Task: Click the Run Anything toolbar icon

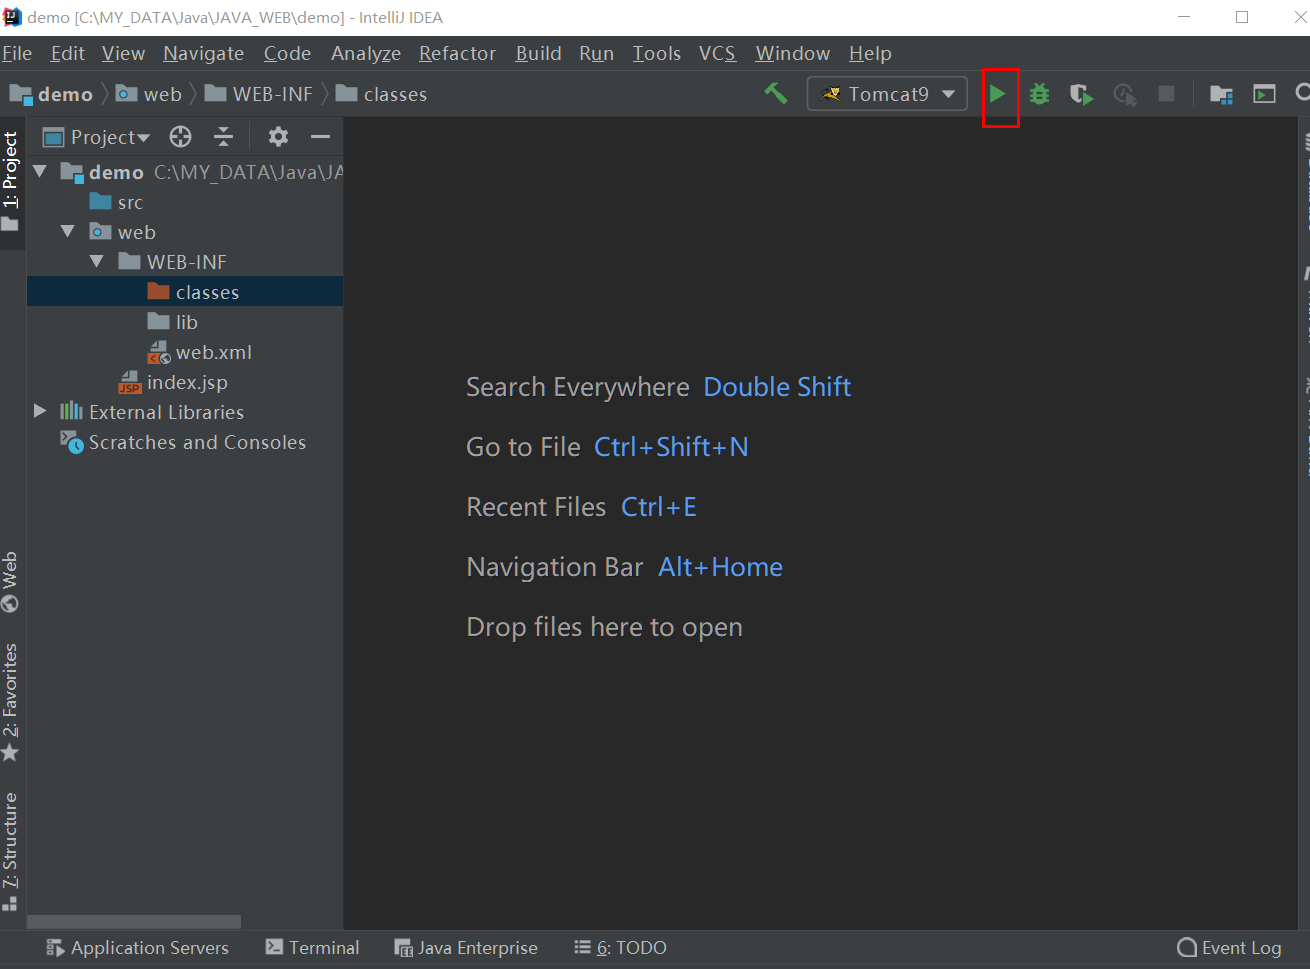Action: click(1265, 94)
